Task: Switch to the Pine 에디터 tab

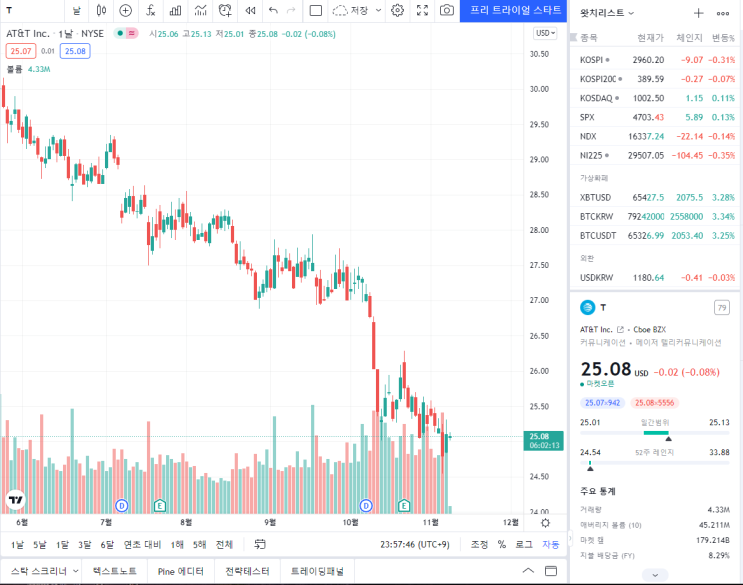Action: pos(180,571)
